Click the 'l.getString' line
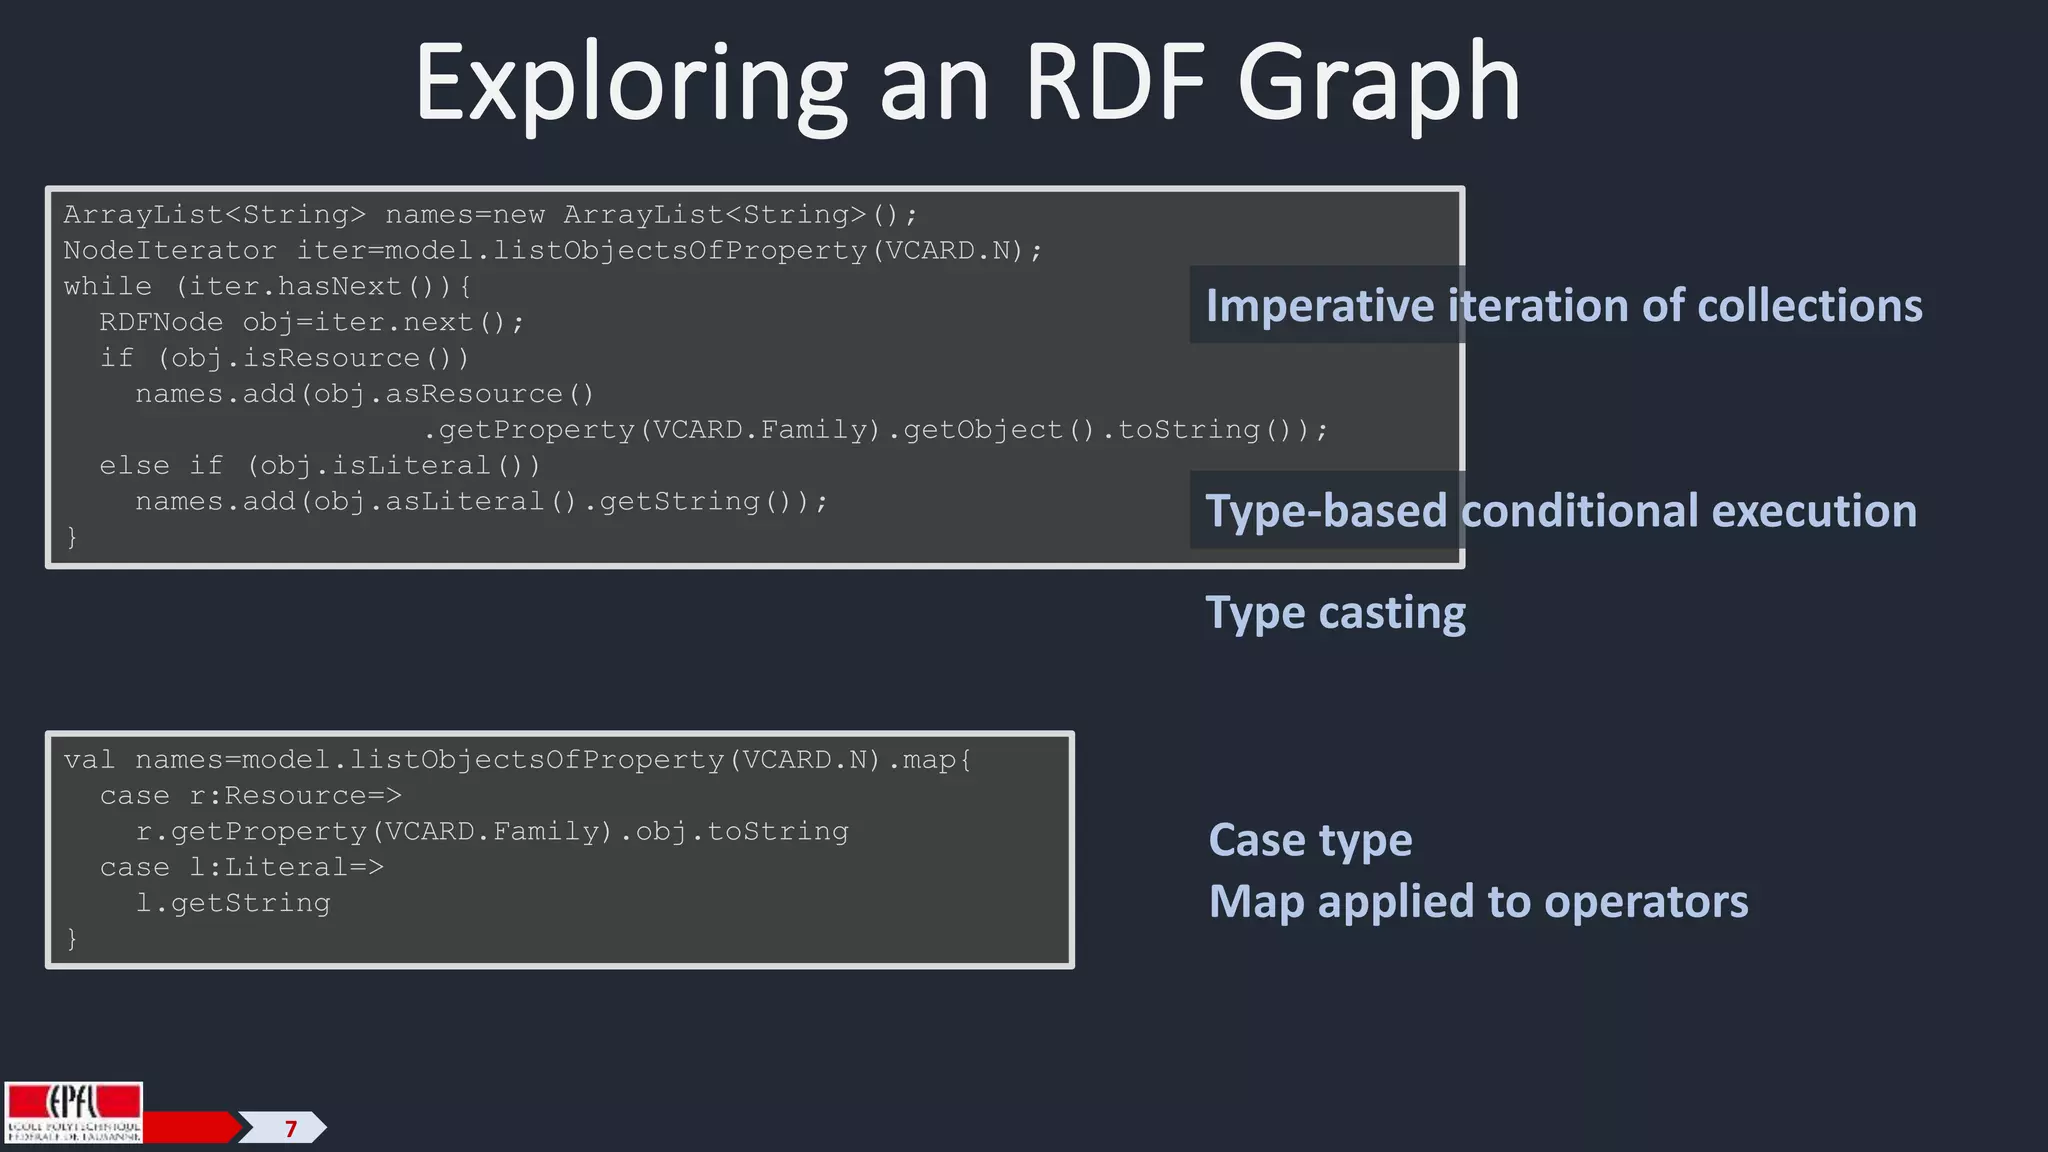Viewport: 2048px width, 1152px height. [x=233, y=904]
